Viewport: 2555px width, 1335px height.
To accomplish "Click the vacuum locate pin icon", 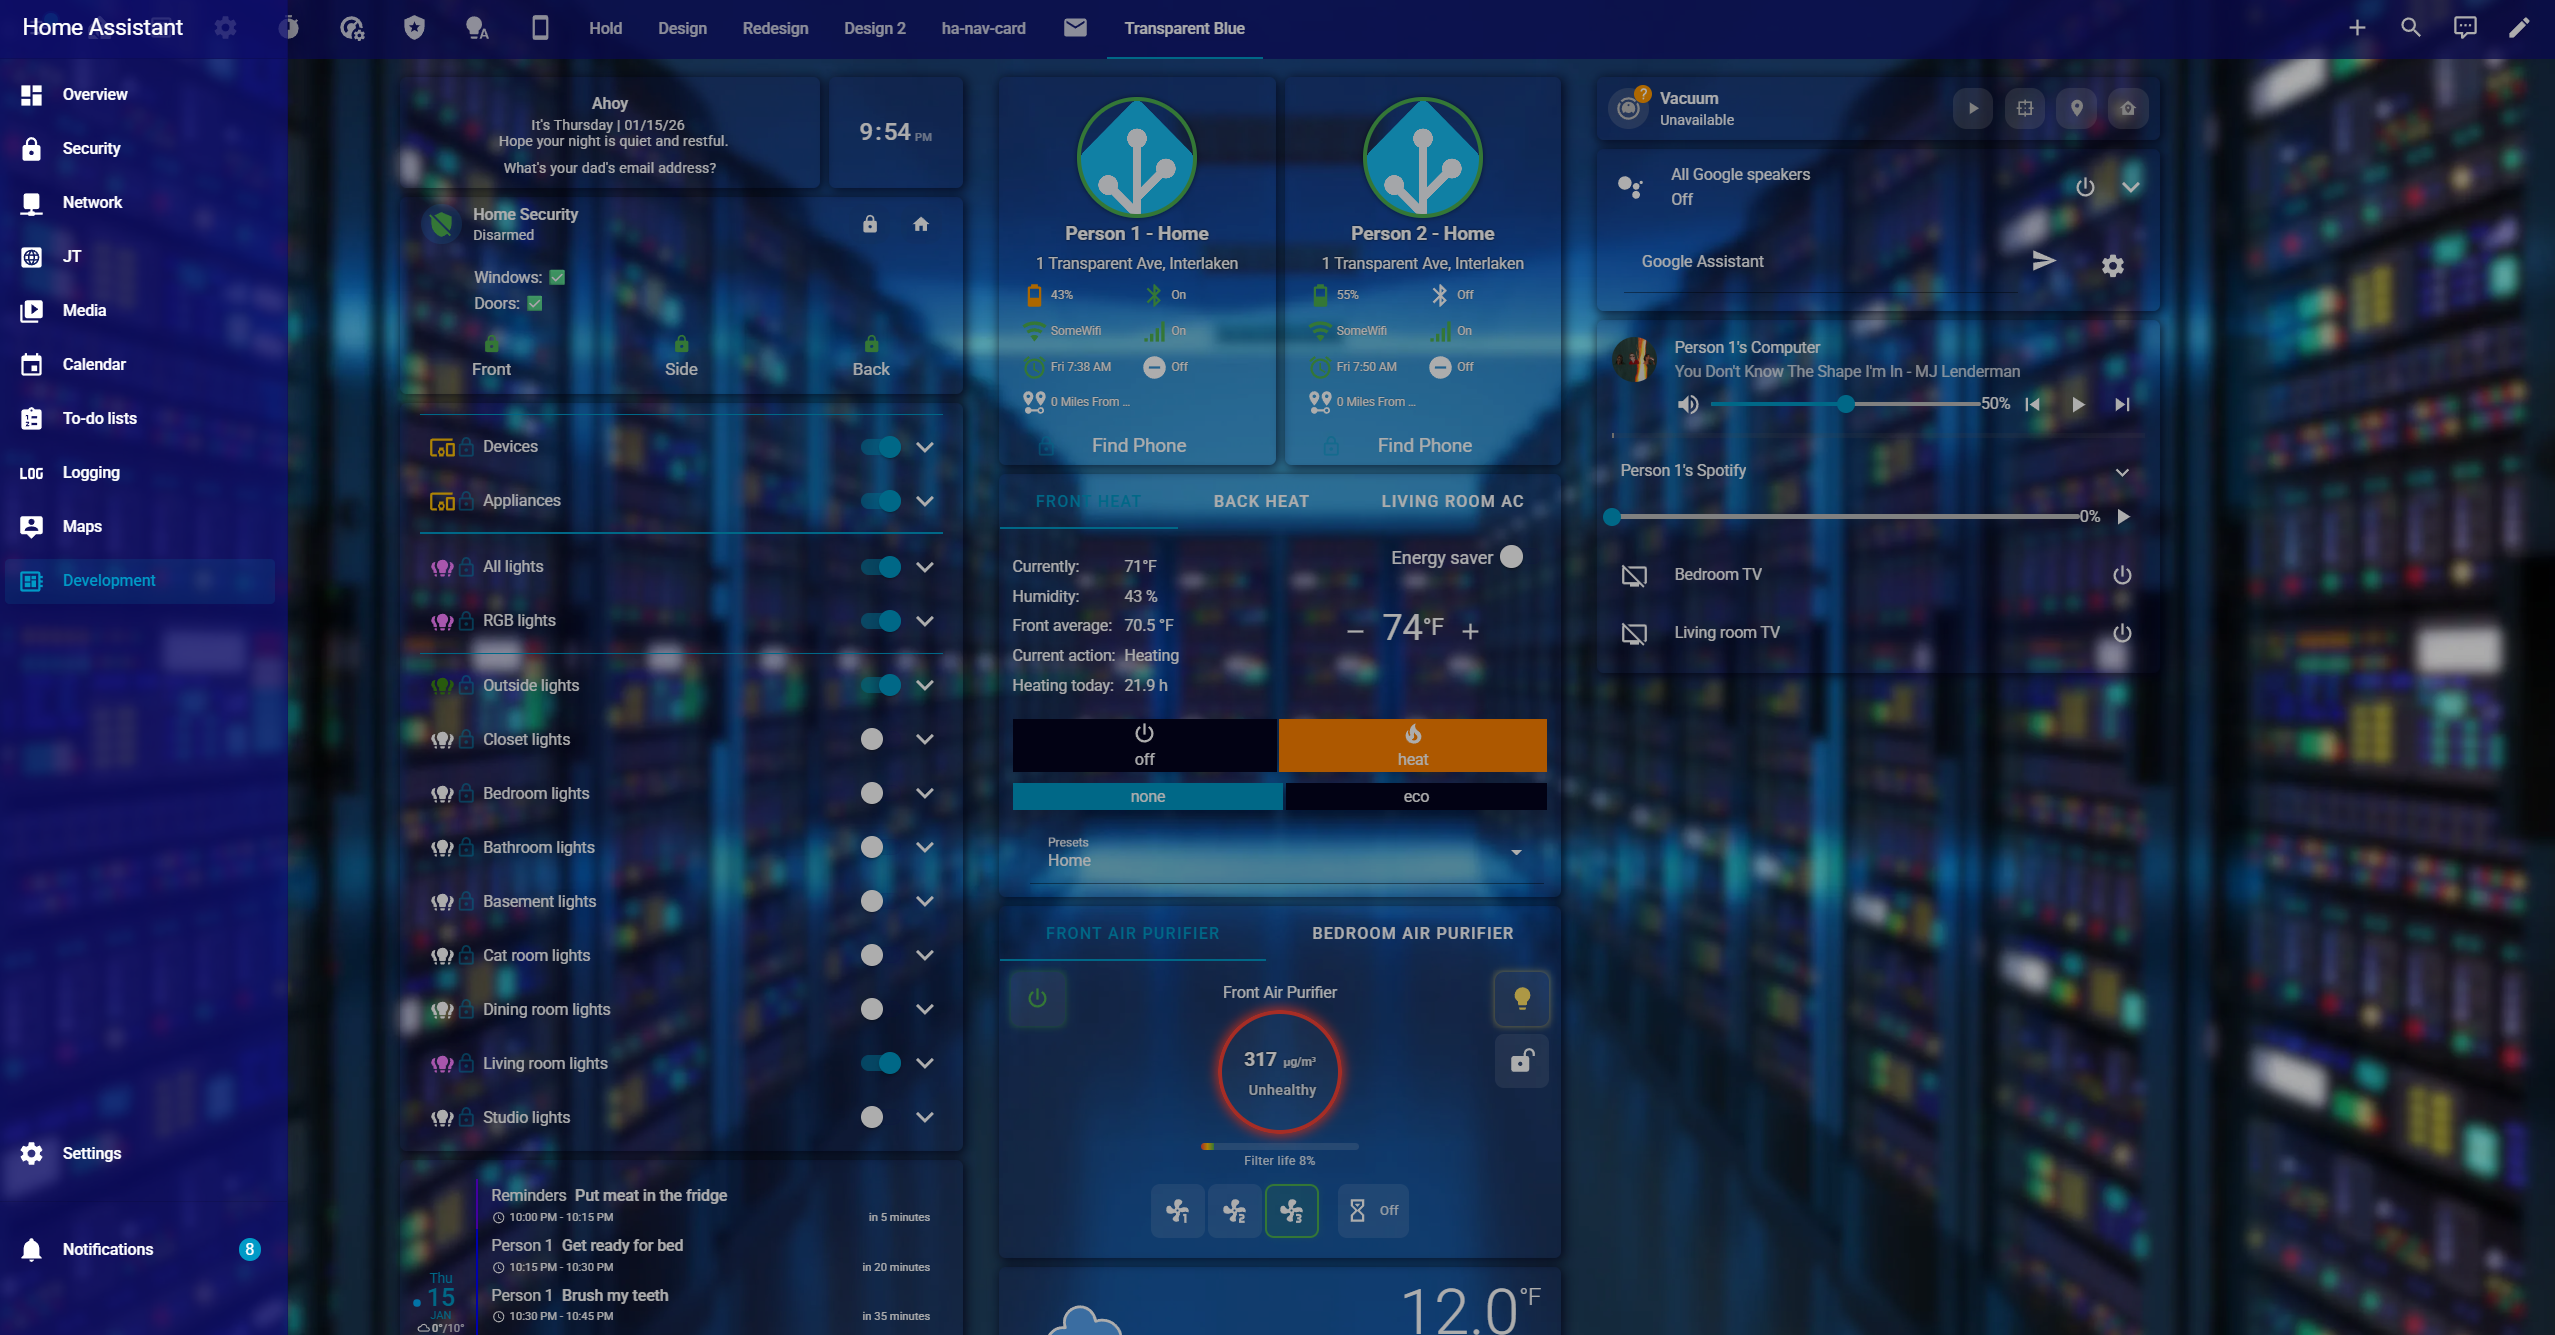I will 2076,108.
